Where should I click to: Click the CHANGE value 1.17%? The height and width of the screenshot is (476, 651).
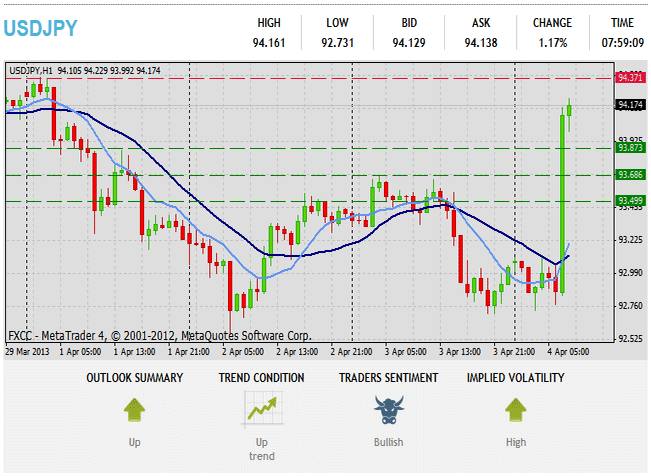click(x=553, y=43)
